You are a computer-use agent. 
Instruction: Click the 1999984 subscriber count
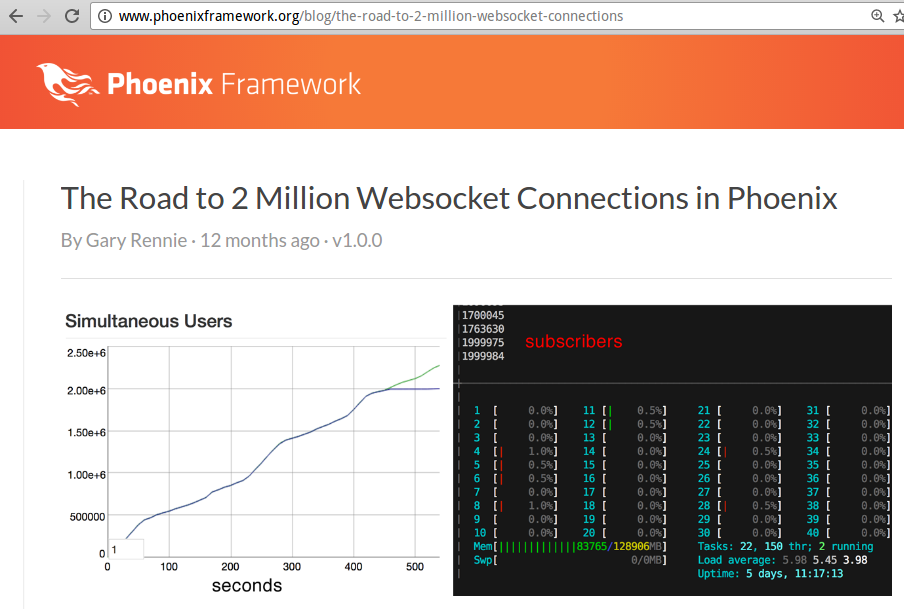(483, 356)
